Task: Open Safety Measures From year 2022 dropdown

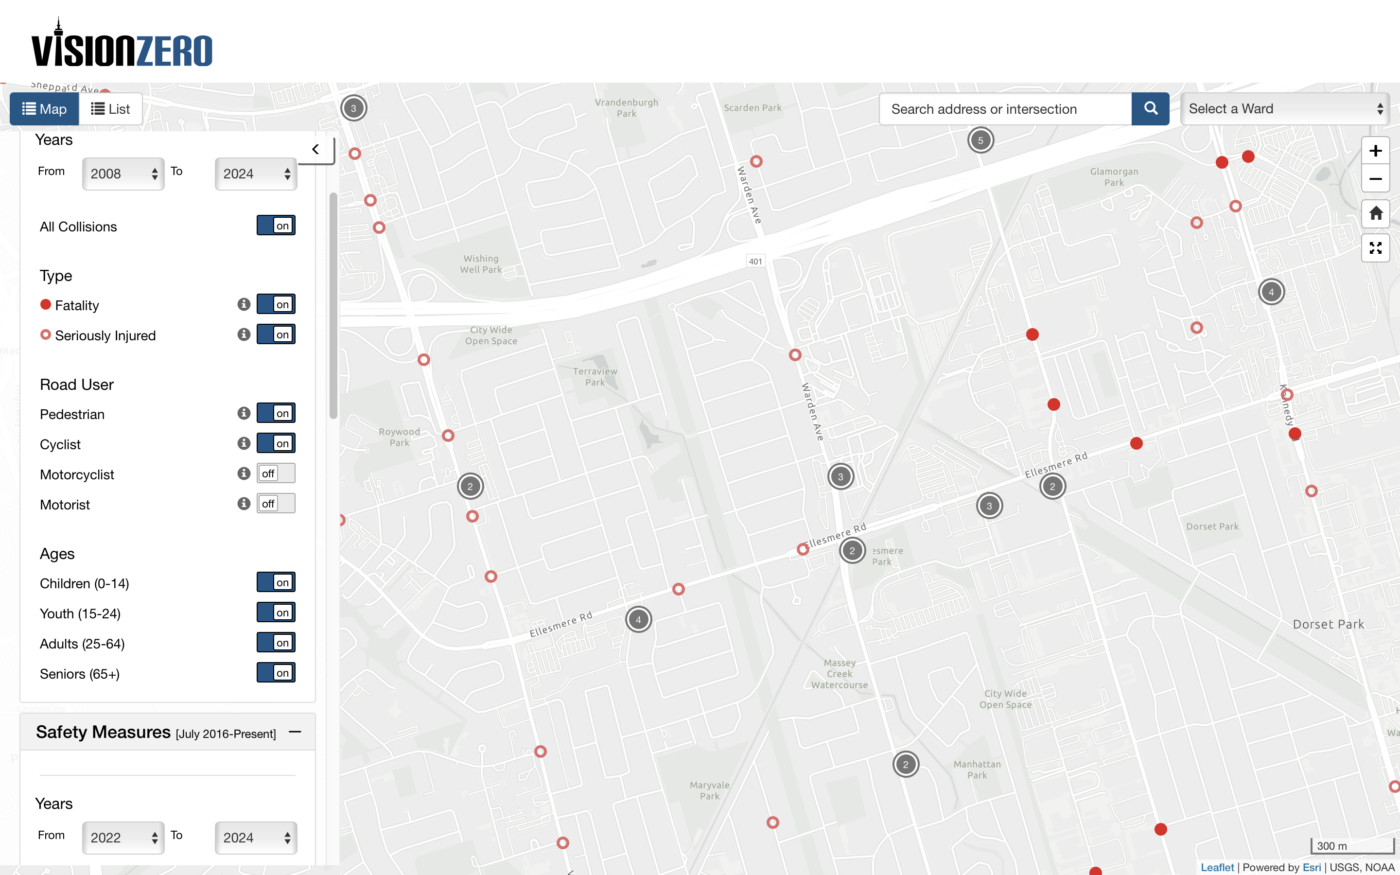Action: pos(123,837)
